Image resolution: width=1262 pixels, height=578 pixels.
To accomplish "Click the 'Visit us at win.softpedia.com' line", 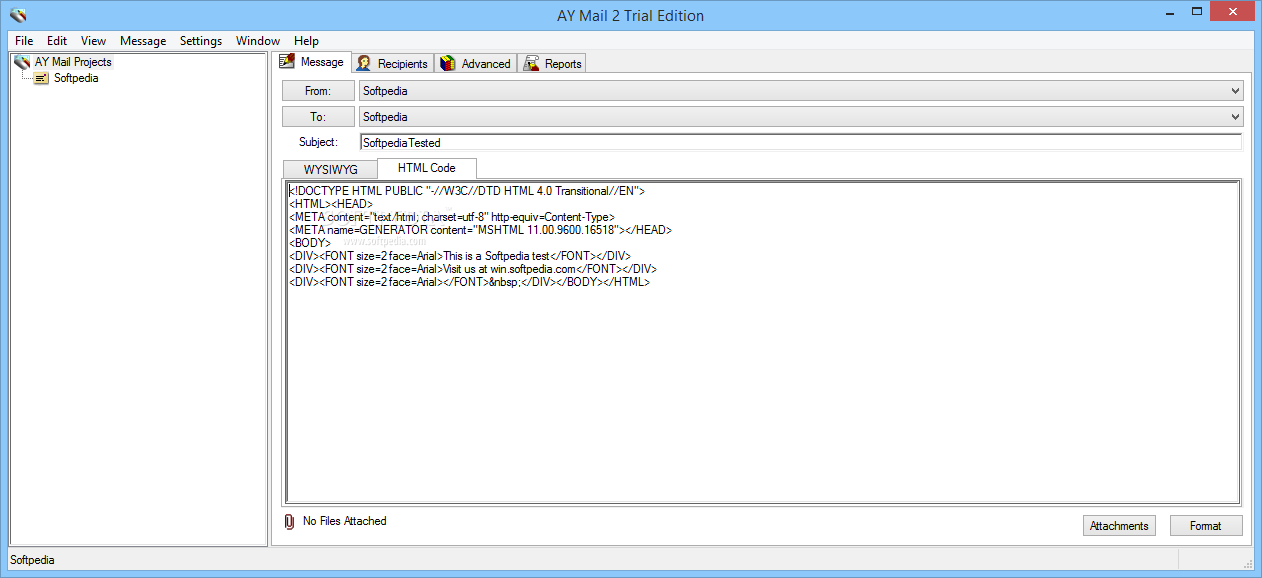I will 472,269.
